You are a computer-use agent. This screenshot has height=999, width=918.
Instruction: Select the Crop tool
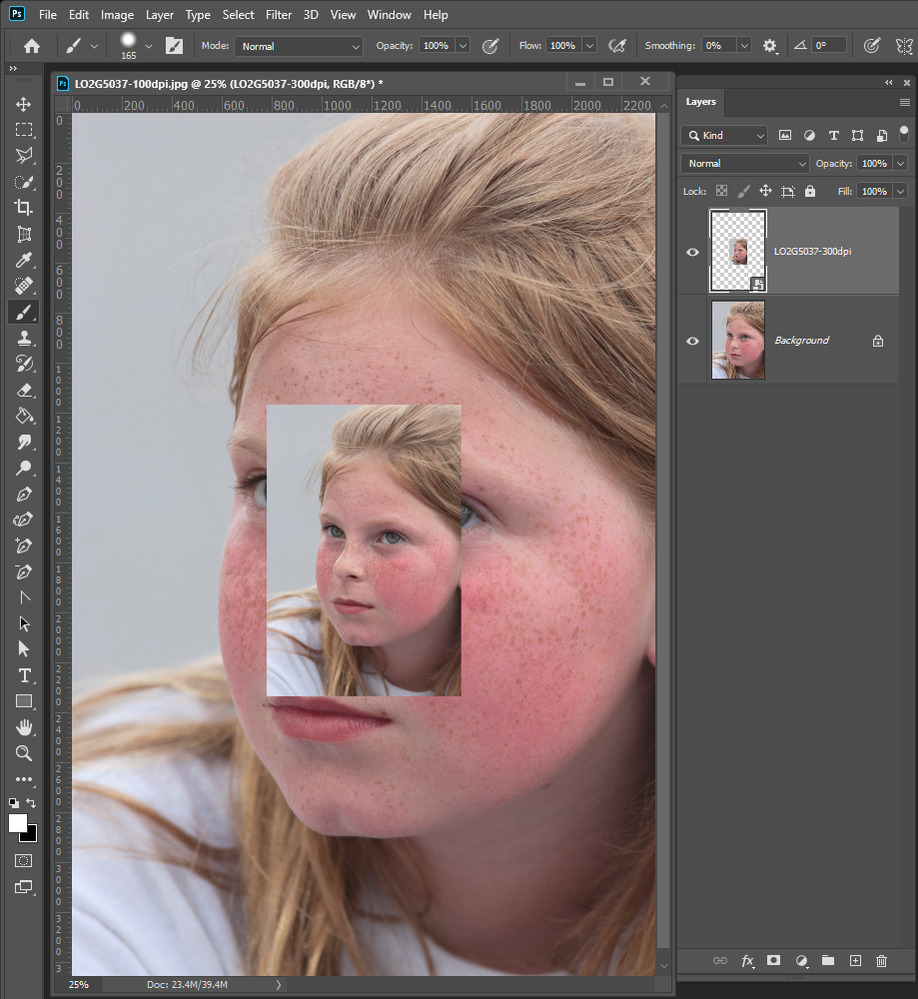point(24,208)
